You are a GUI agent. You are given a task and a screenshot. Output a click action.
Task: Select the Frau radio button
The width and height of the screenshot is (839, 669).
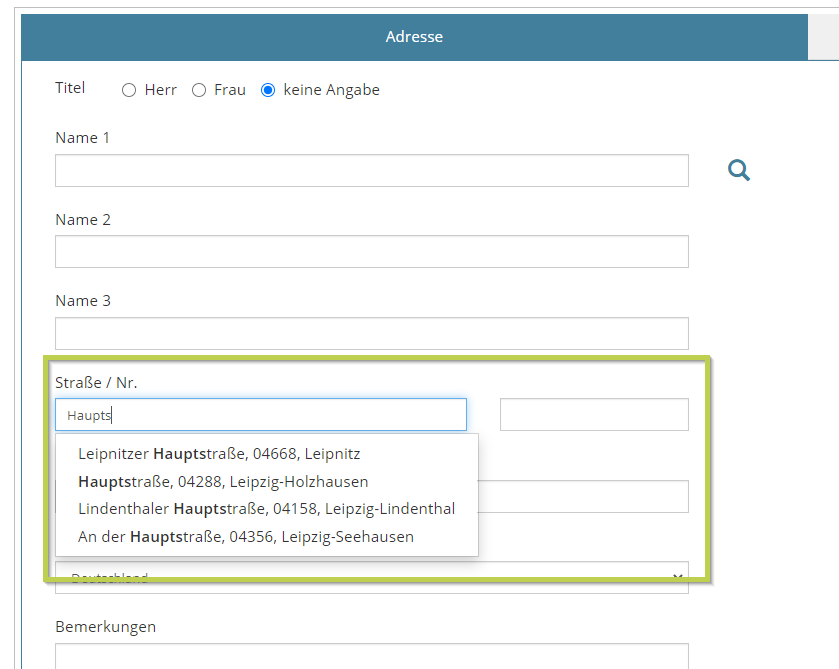199,90
